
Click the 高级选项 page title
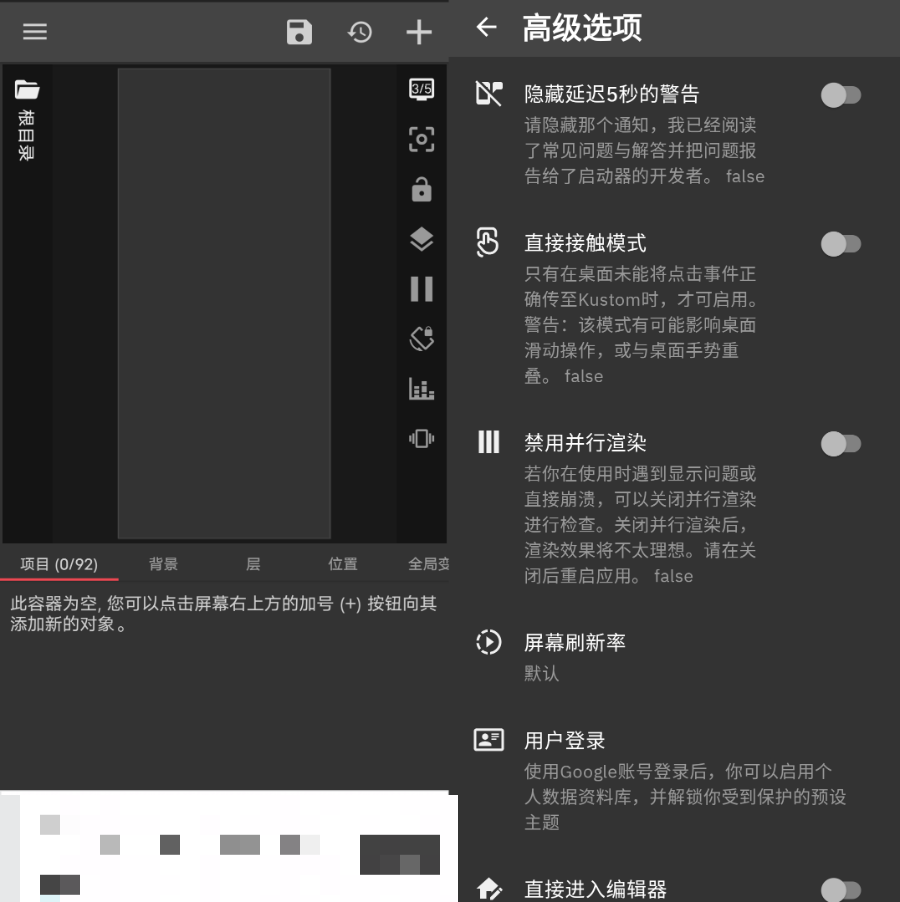[x=581, y=28]
